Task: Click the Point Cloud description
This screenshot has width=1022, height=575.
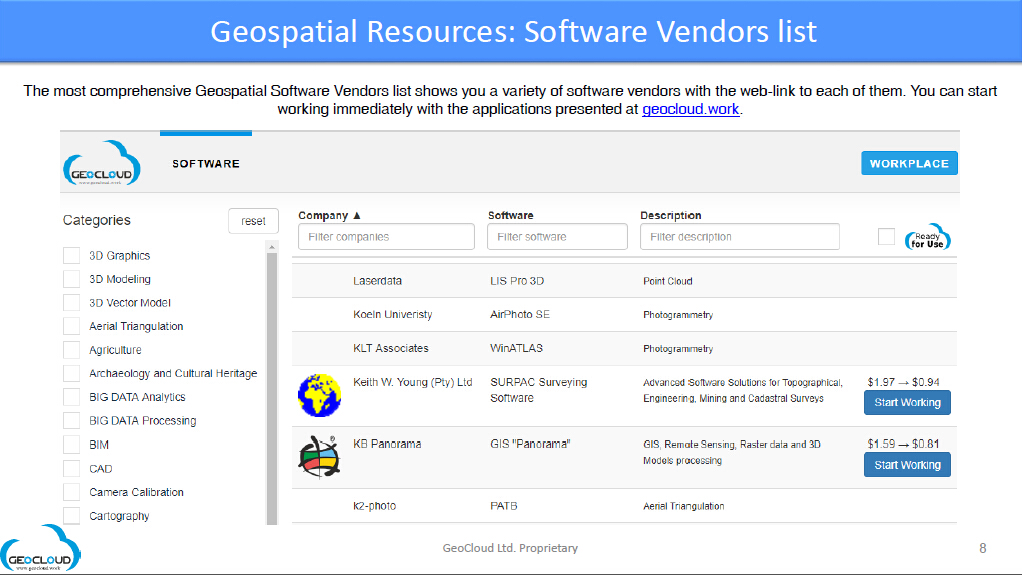Action: pos(667,281)
